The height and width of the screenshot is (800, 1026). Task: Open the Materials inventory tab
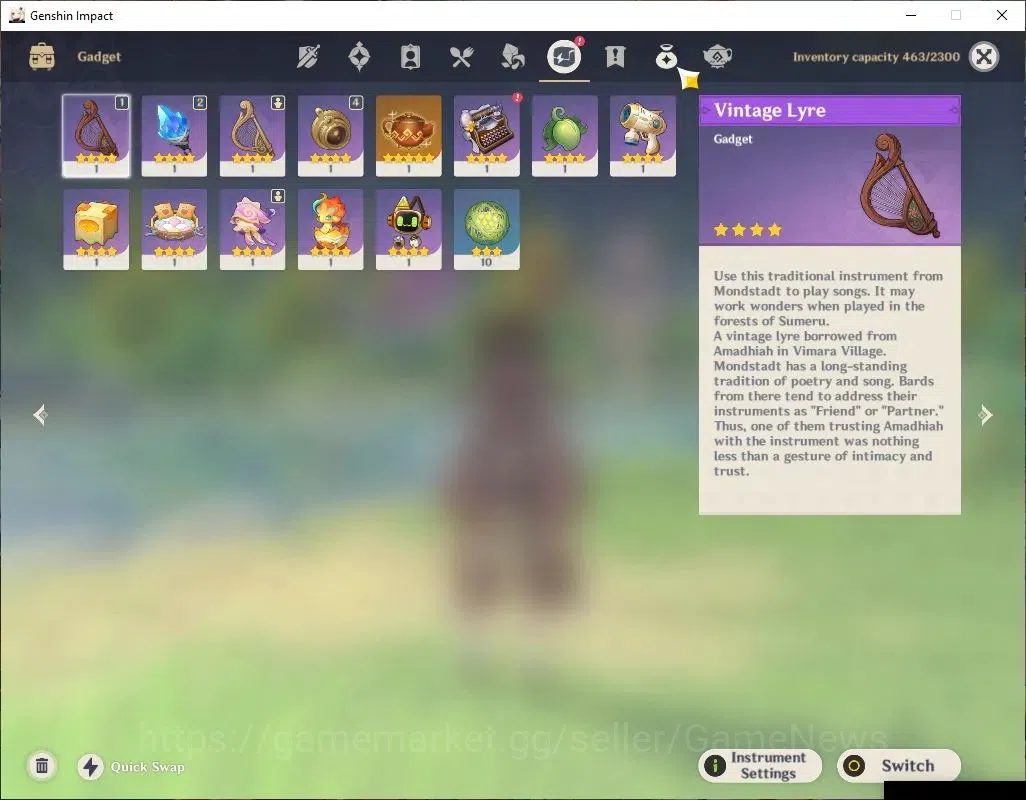(512, 57)
